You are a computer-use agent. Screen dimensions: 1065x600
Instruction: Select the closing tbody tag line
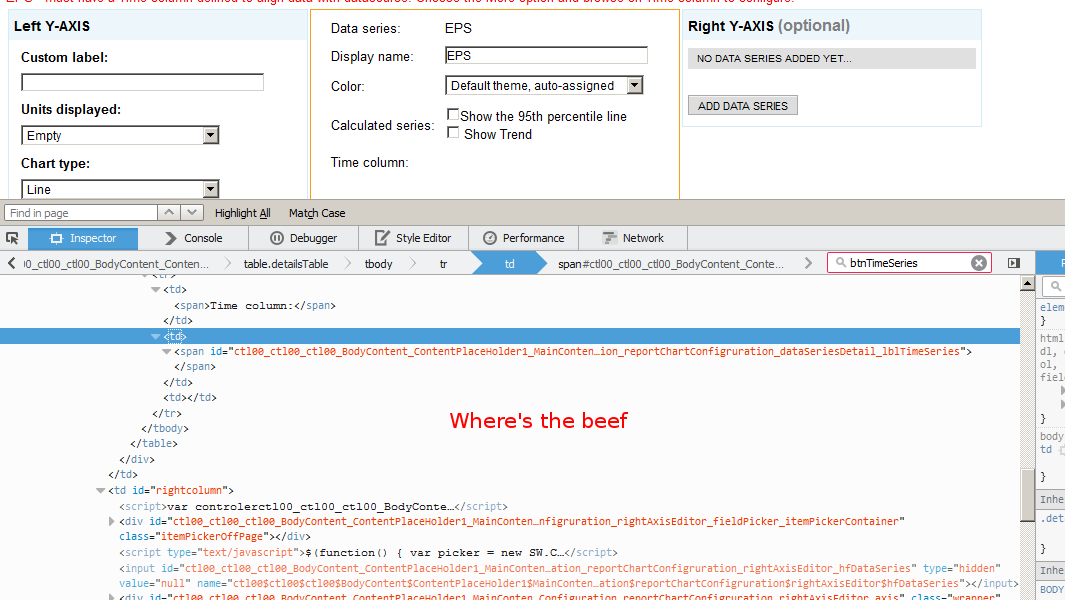(165, 429)
